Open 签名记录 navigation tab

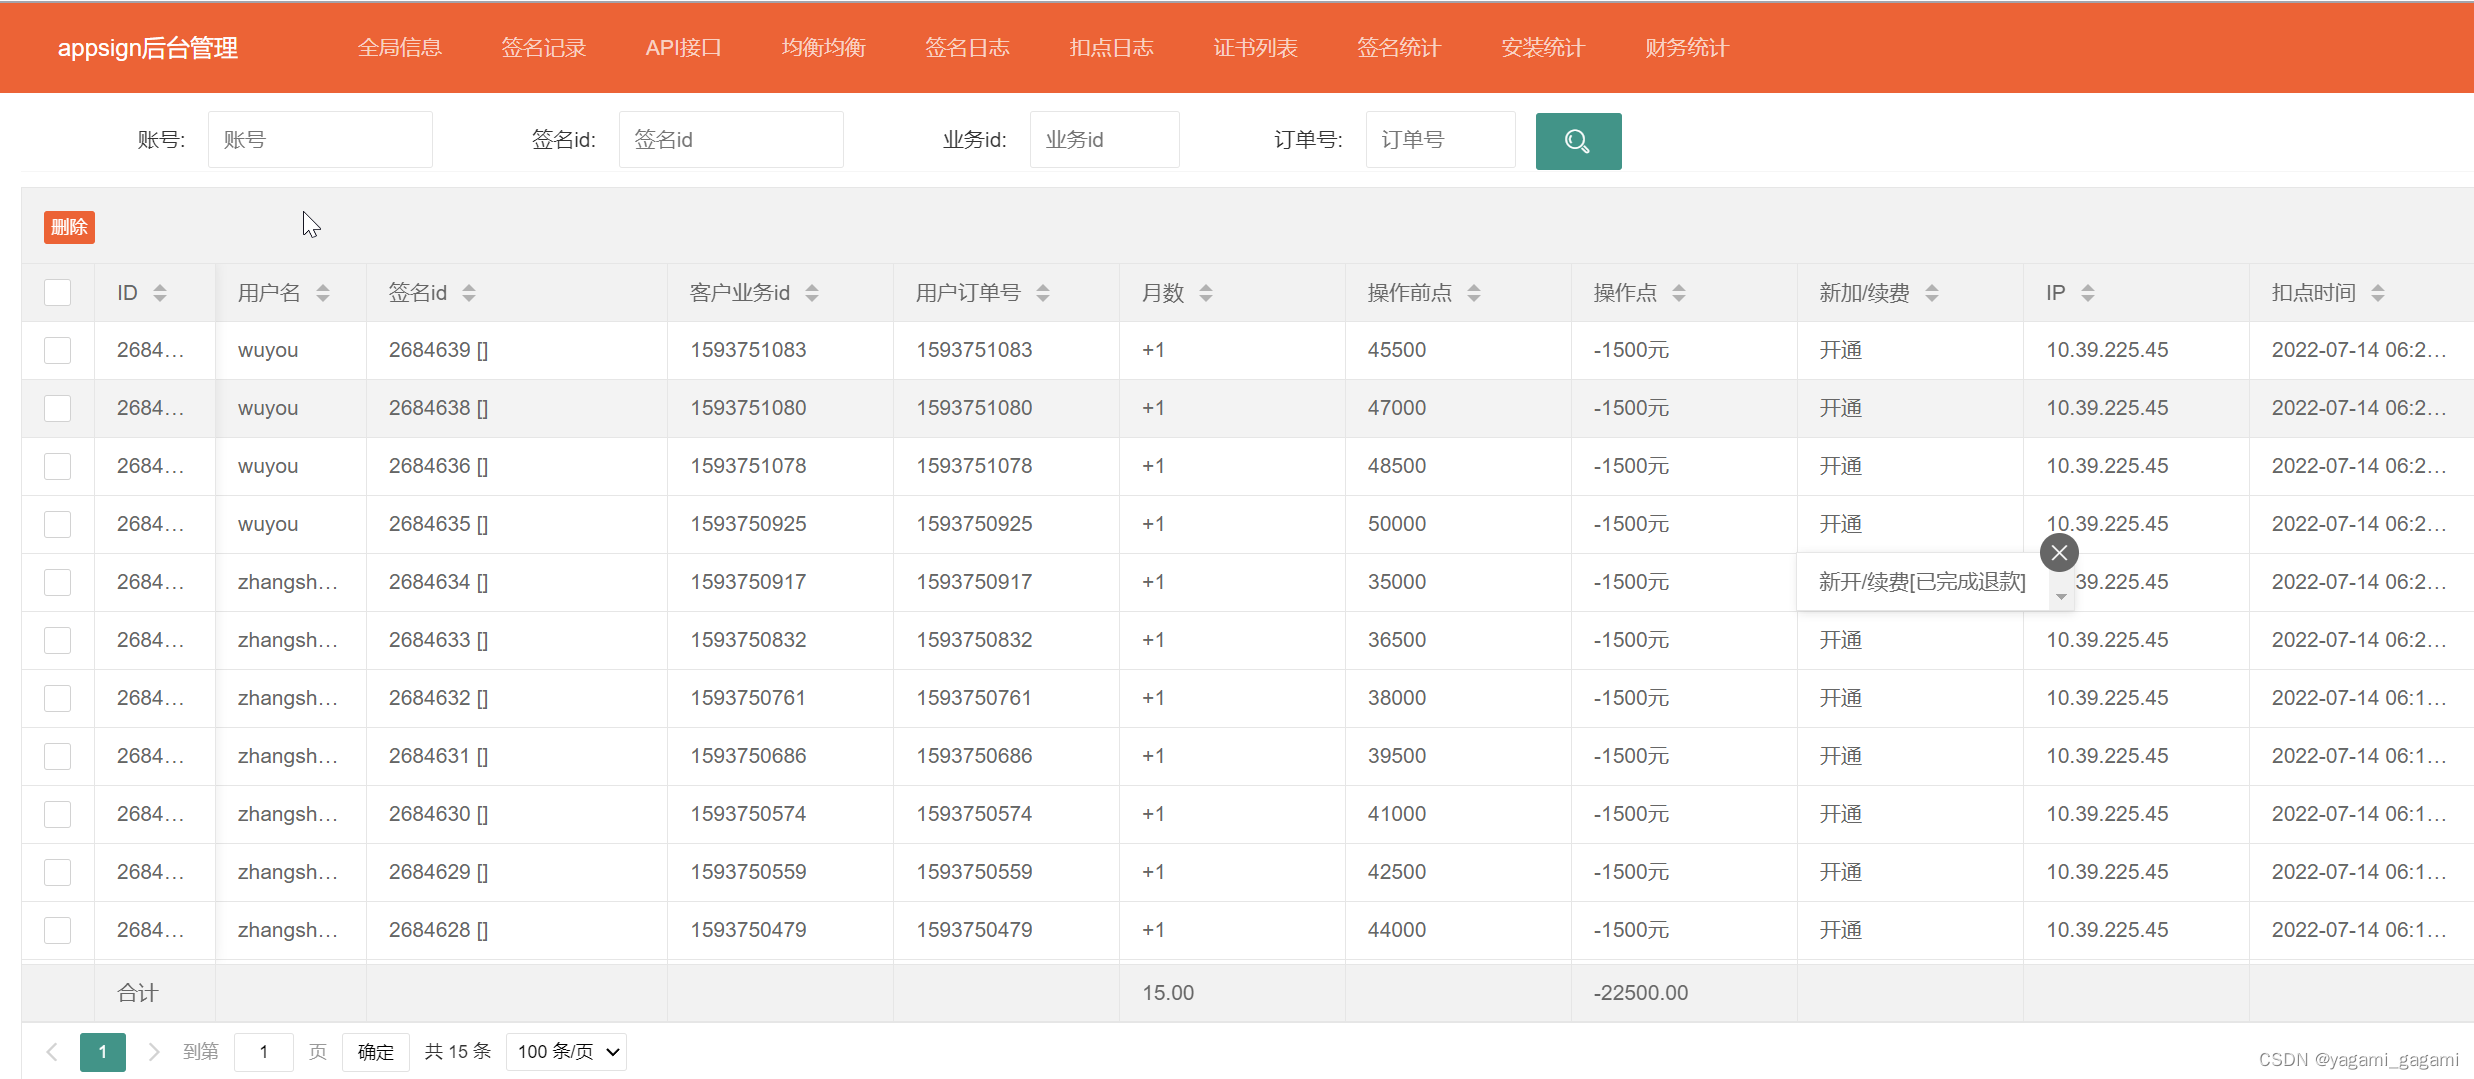click(544, 47)
